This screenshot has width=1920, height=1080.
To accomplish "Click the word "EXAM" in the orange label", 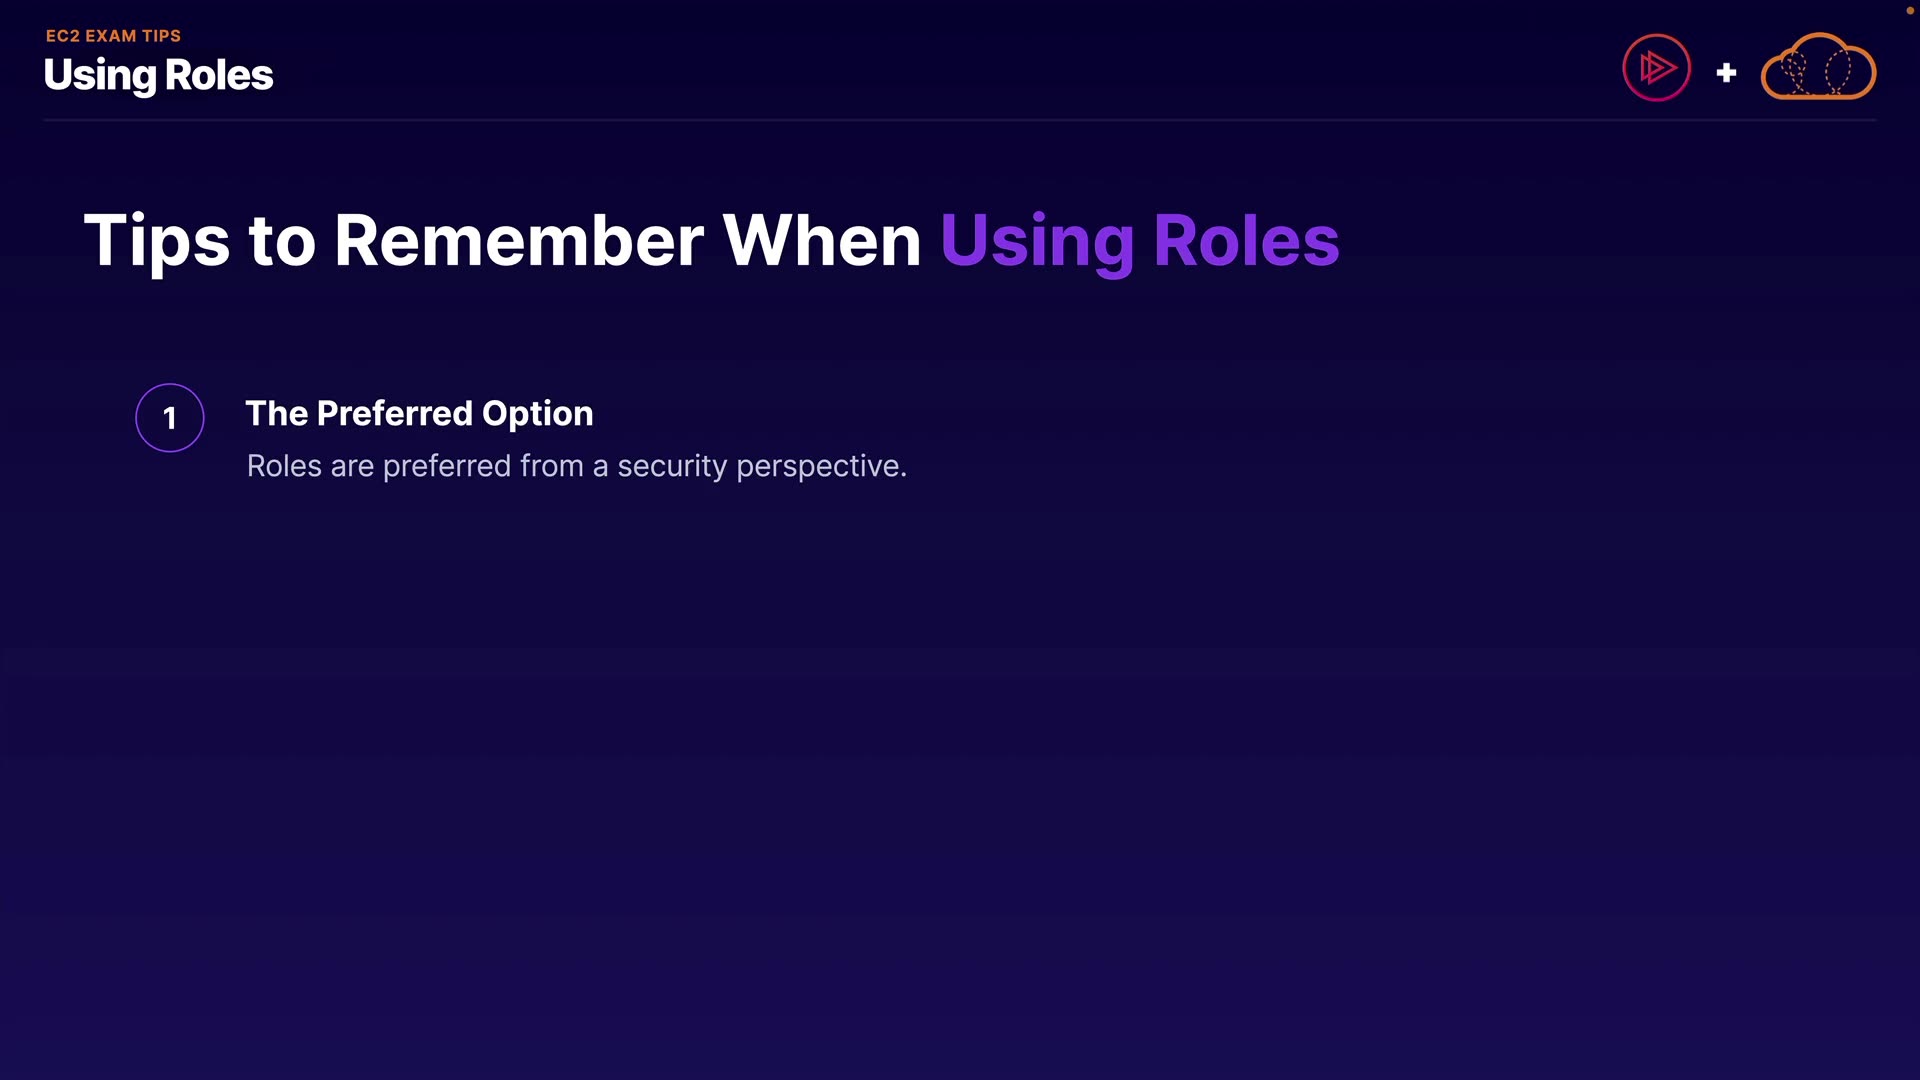I will click(110, 36).
